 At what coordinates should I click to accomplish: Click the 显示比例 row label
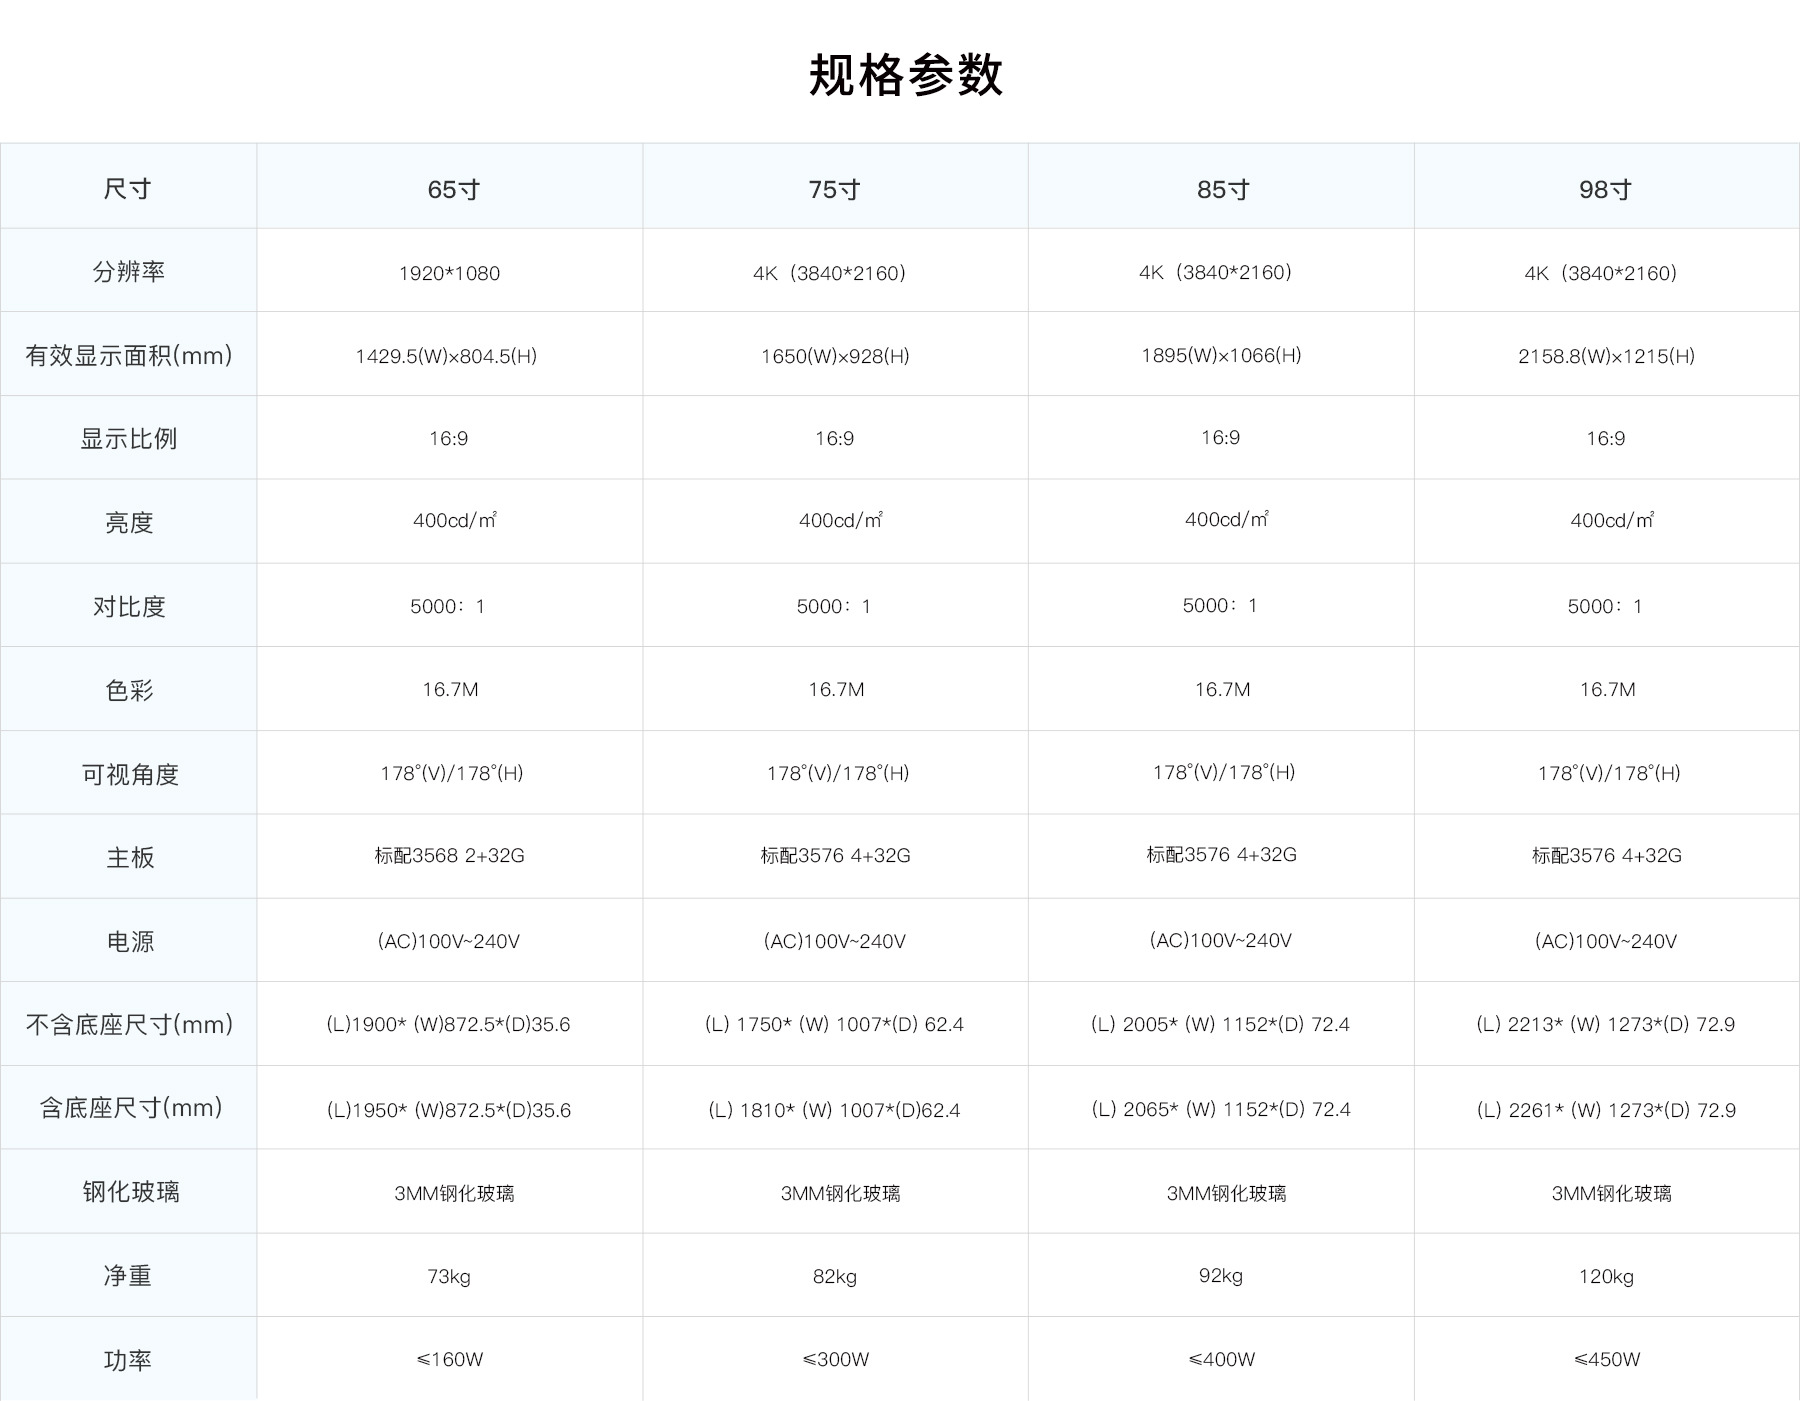click(x=128, y=439)
